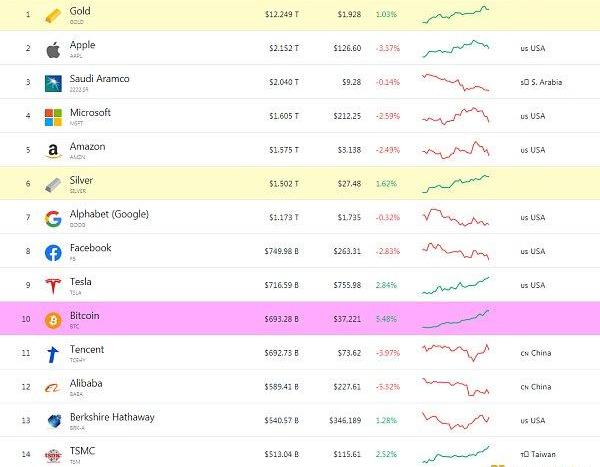Screen dimensions: 600x467
Task: Click the Tencent logo icon
Action: point(53,354)
